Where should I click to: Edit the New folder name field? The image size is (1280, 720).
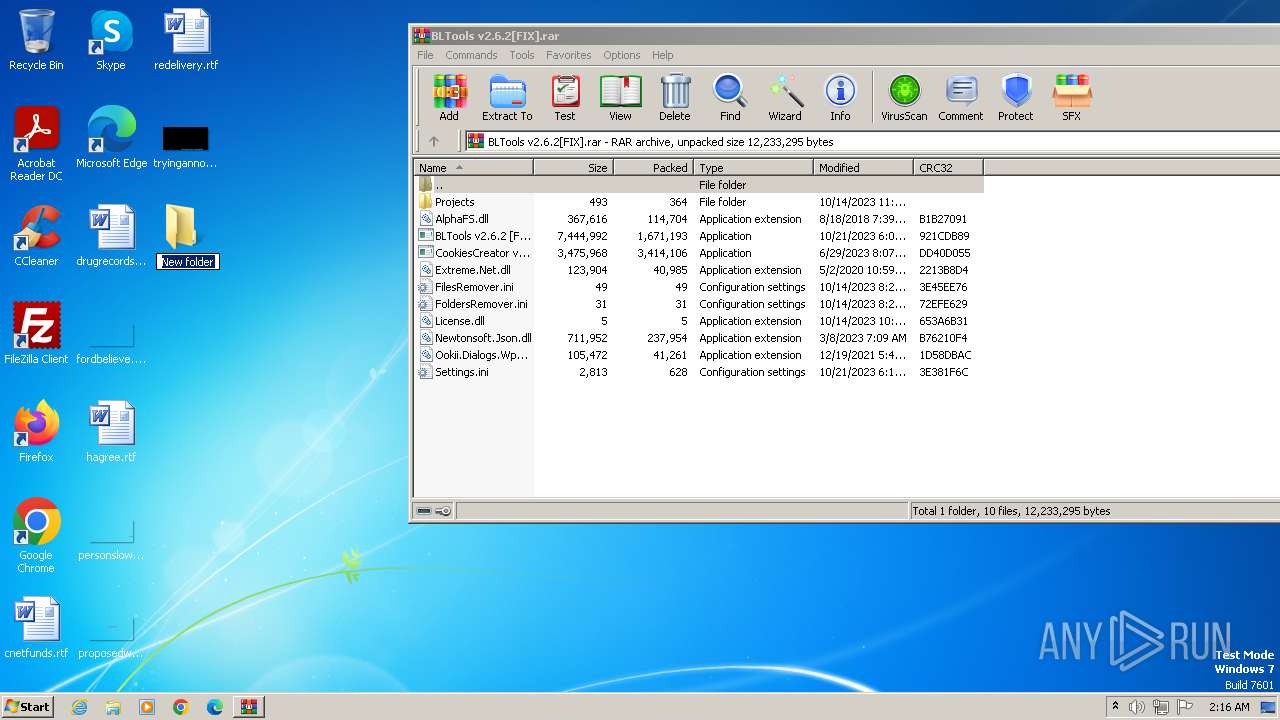click(x=188, y=262)
